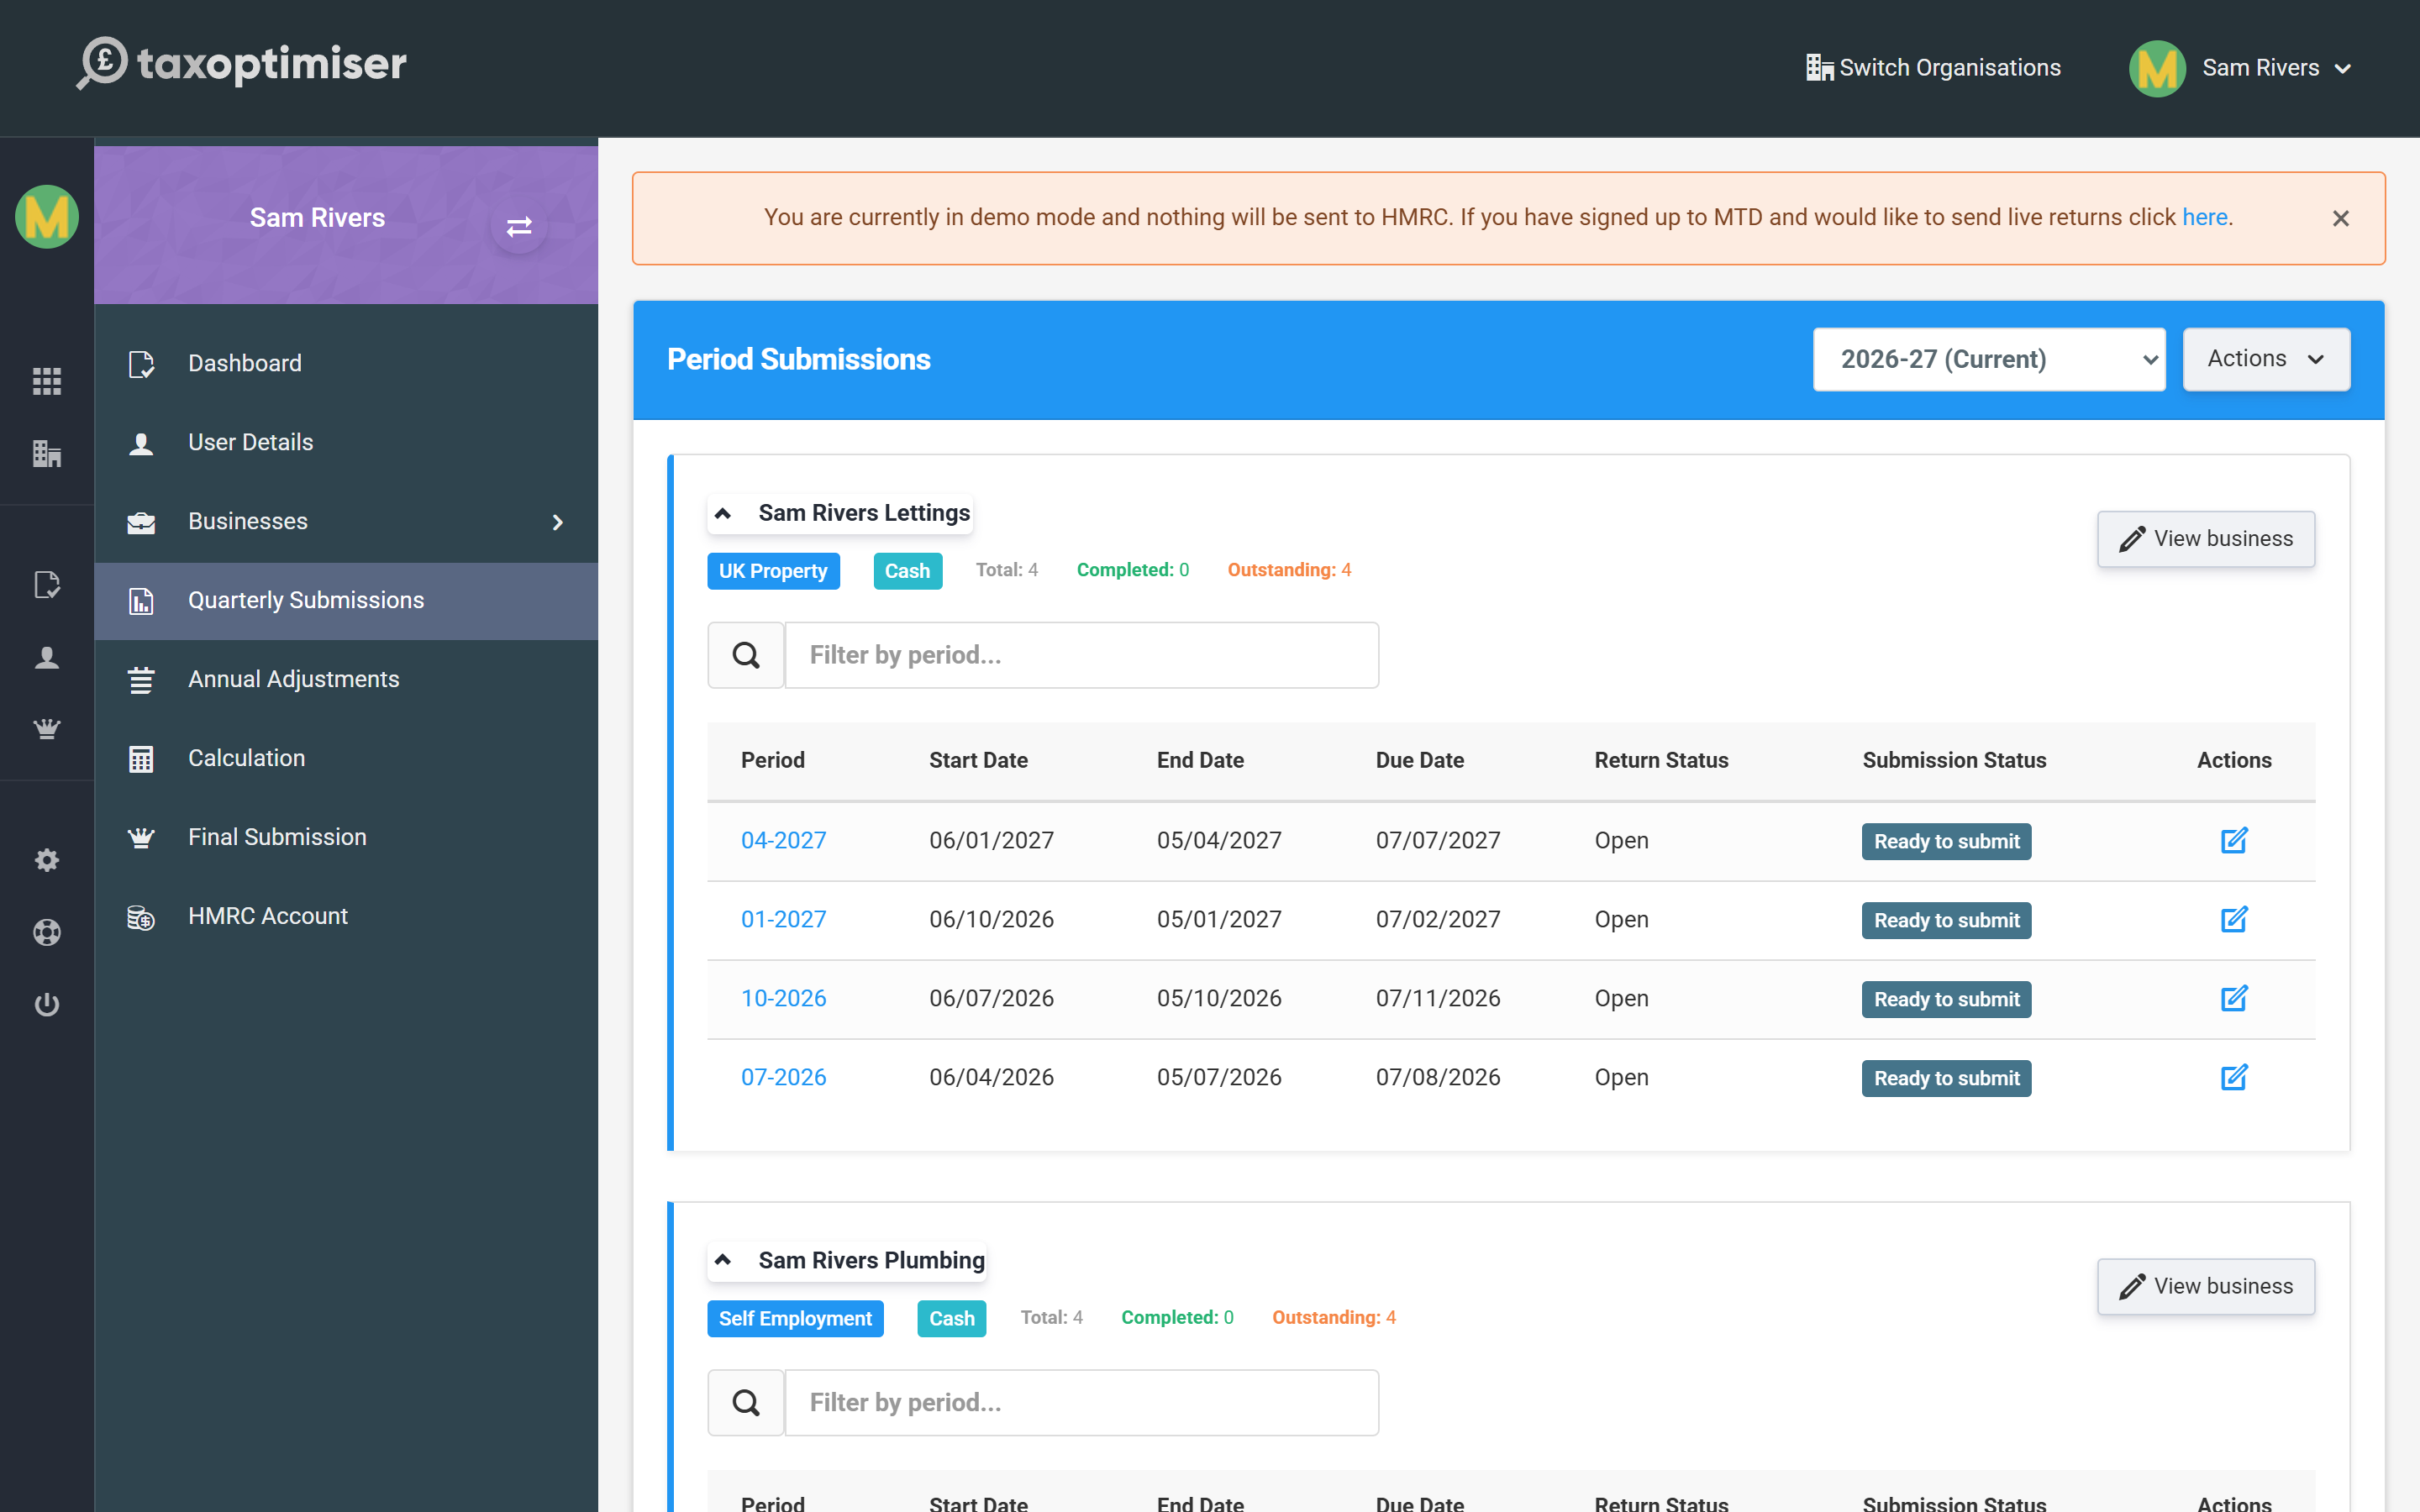Screen dimensions: 2420x1512
Task: Click the UK Property tag
Action: coord(773,571)
